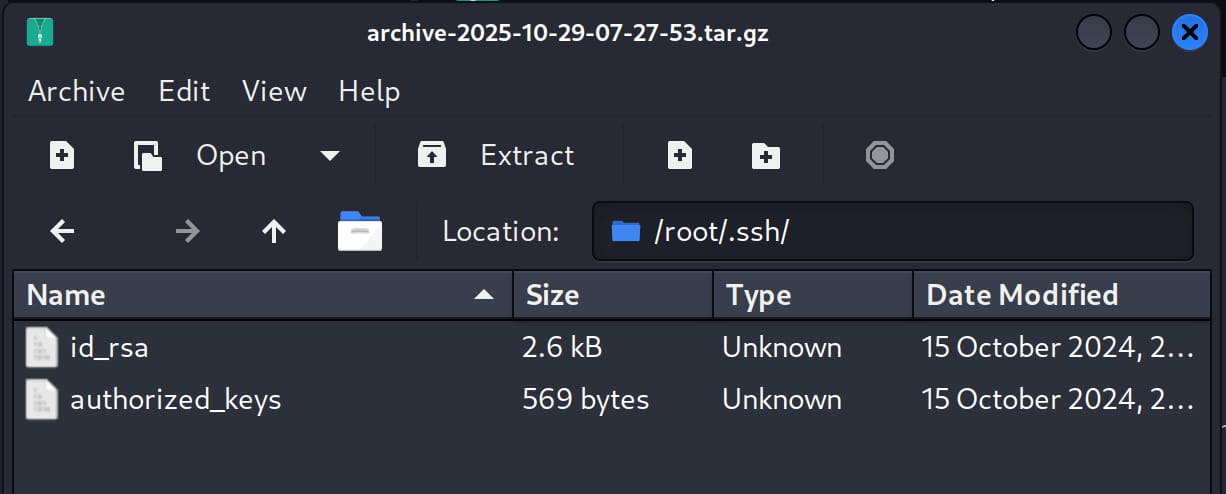
Task: Expand the Open recent dropdown arrow
Action: pos(329,156)
